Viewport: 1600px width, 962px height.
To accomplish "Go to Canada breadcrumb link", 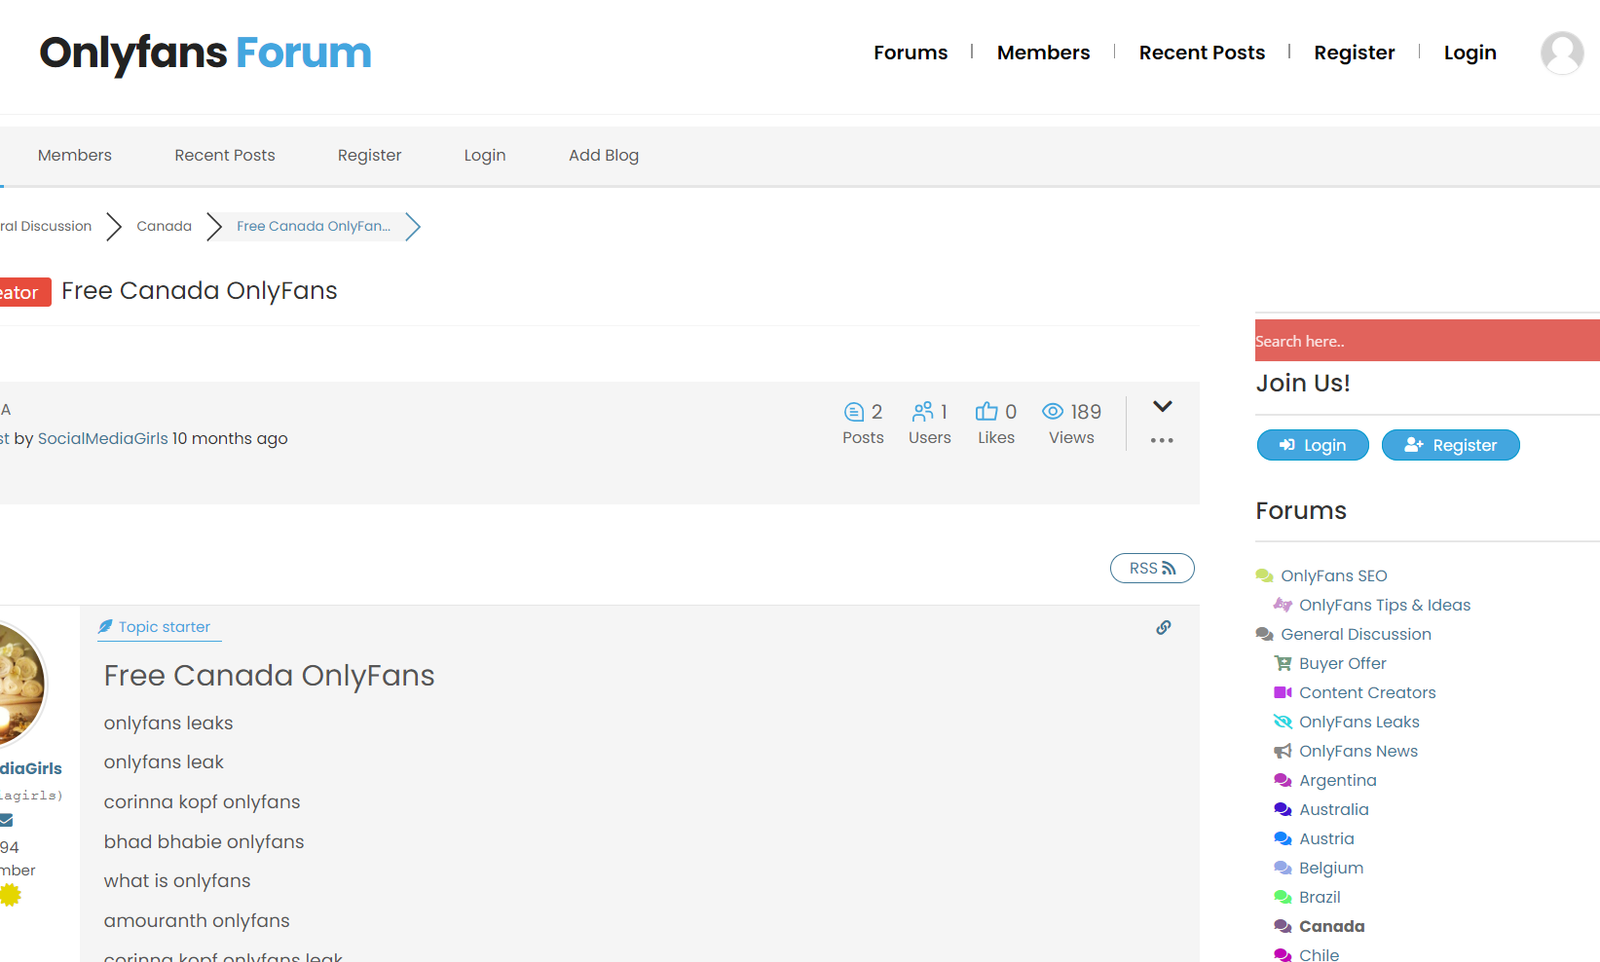I will [164, 226].
